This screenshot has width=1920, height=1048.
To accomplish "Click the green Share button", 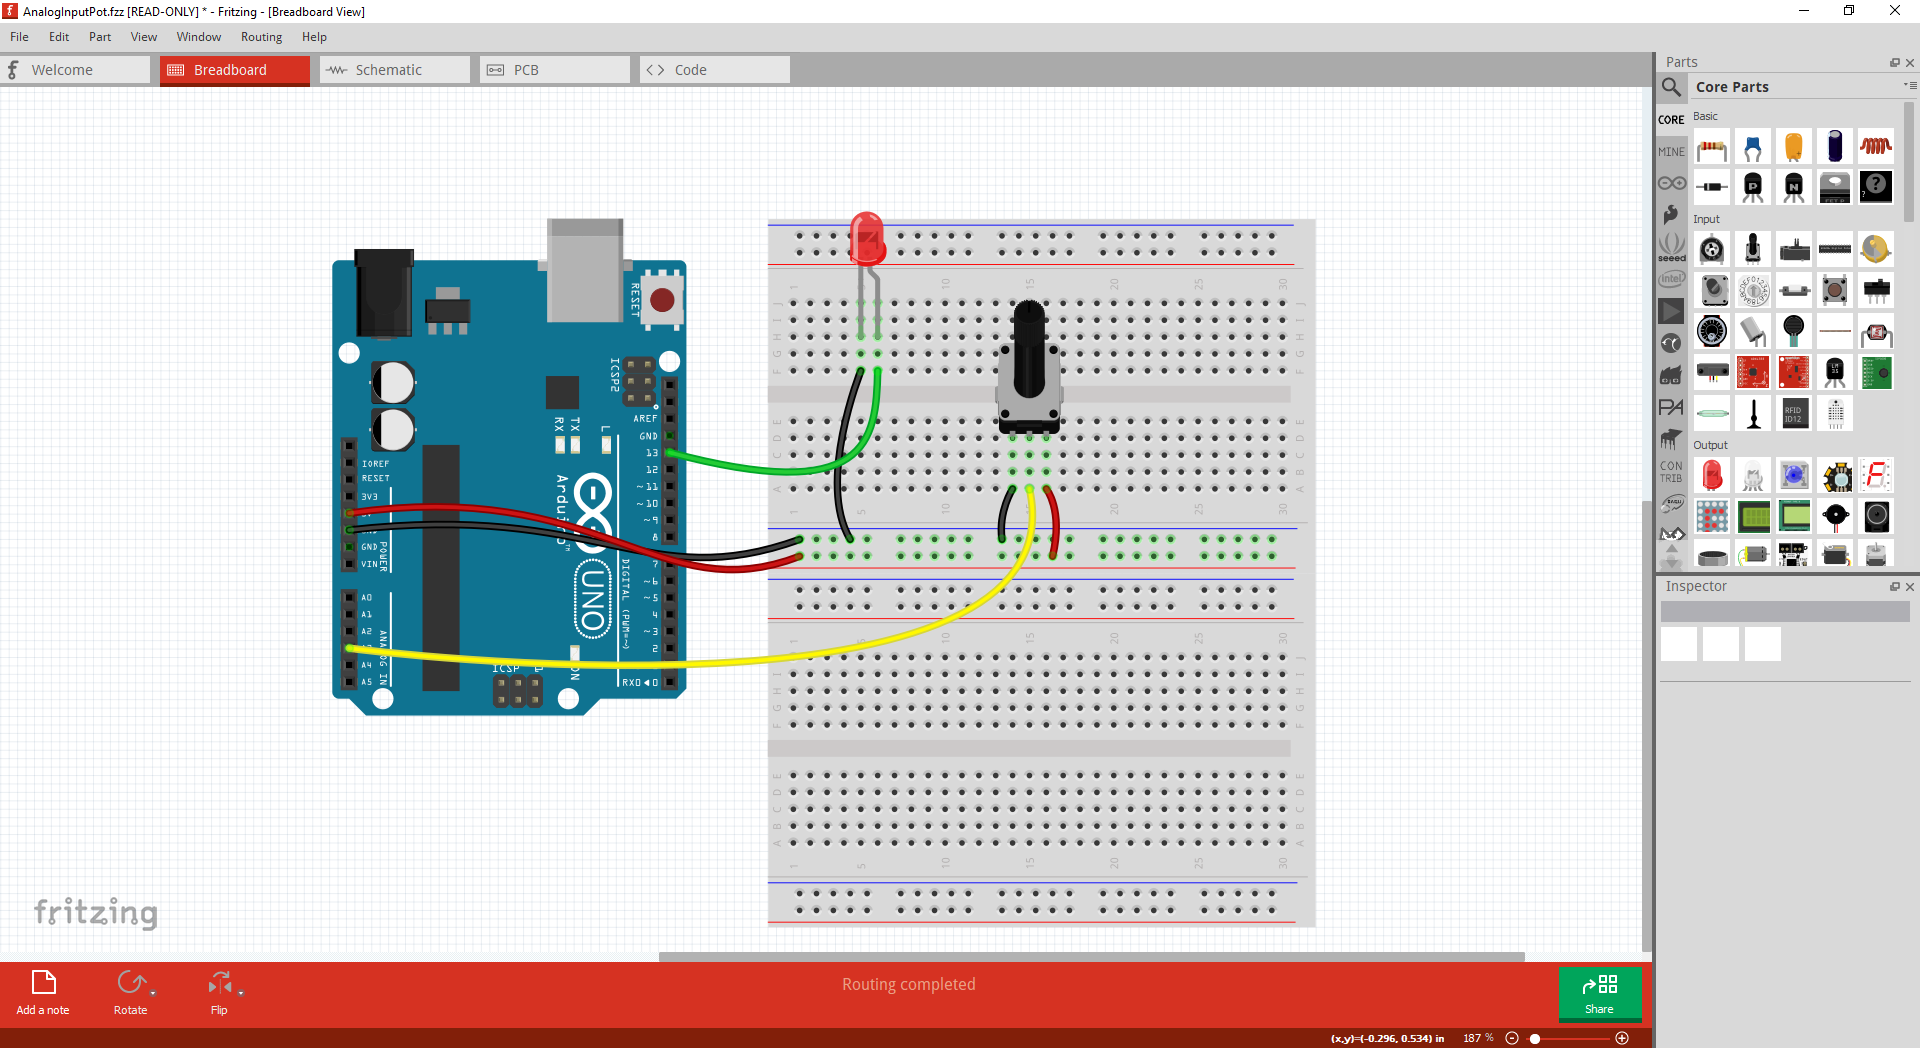I will click(1599, 993).
